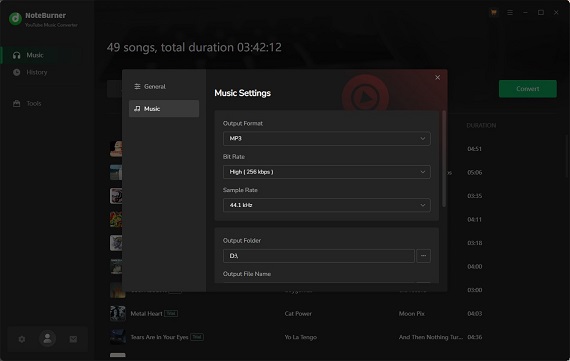This screenshot has width=570, height=361.
Task: Click the sliders icon beside General
Action: tap(137, 87)
